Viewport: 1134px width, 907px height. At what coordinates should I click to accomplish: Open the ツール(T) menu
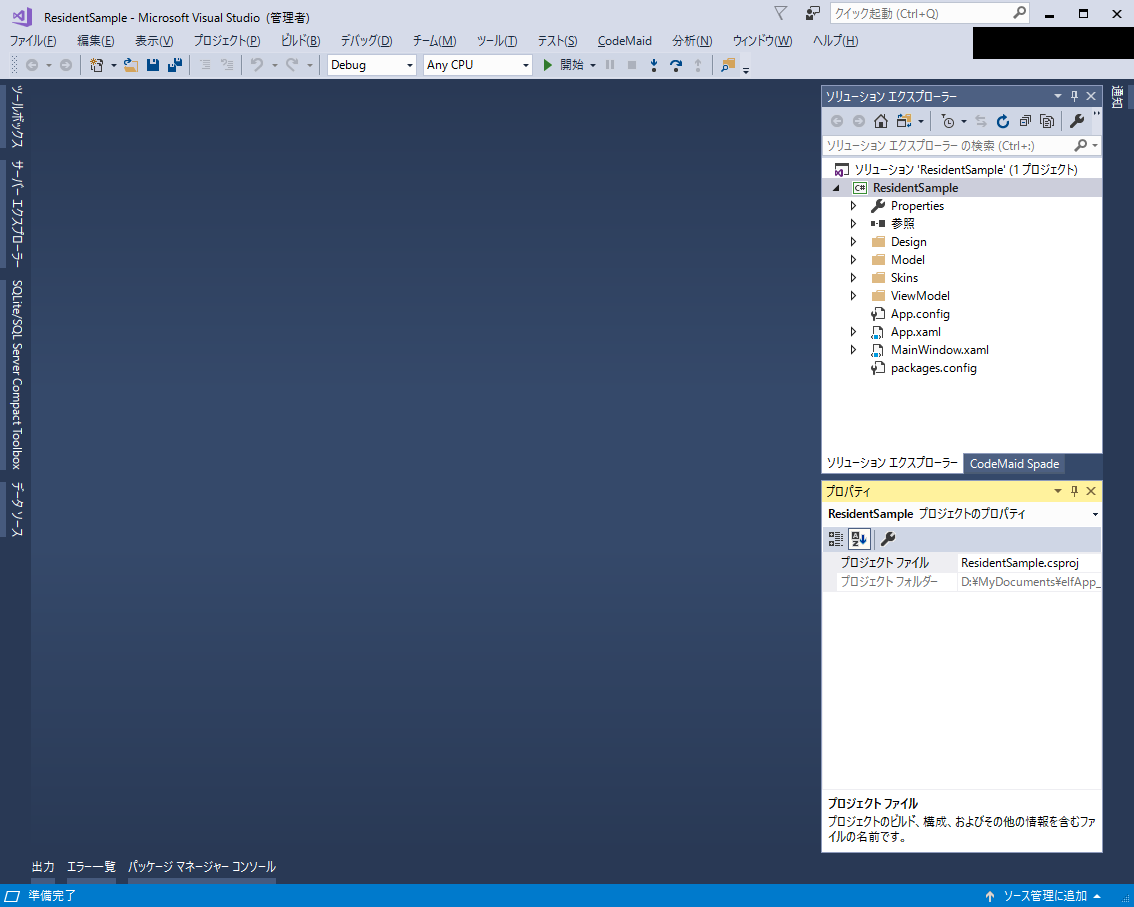[x=497, y=41]
